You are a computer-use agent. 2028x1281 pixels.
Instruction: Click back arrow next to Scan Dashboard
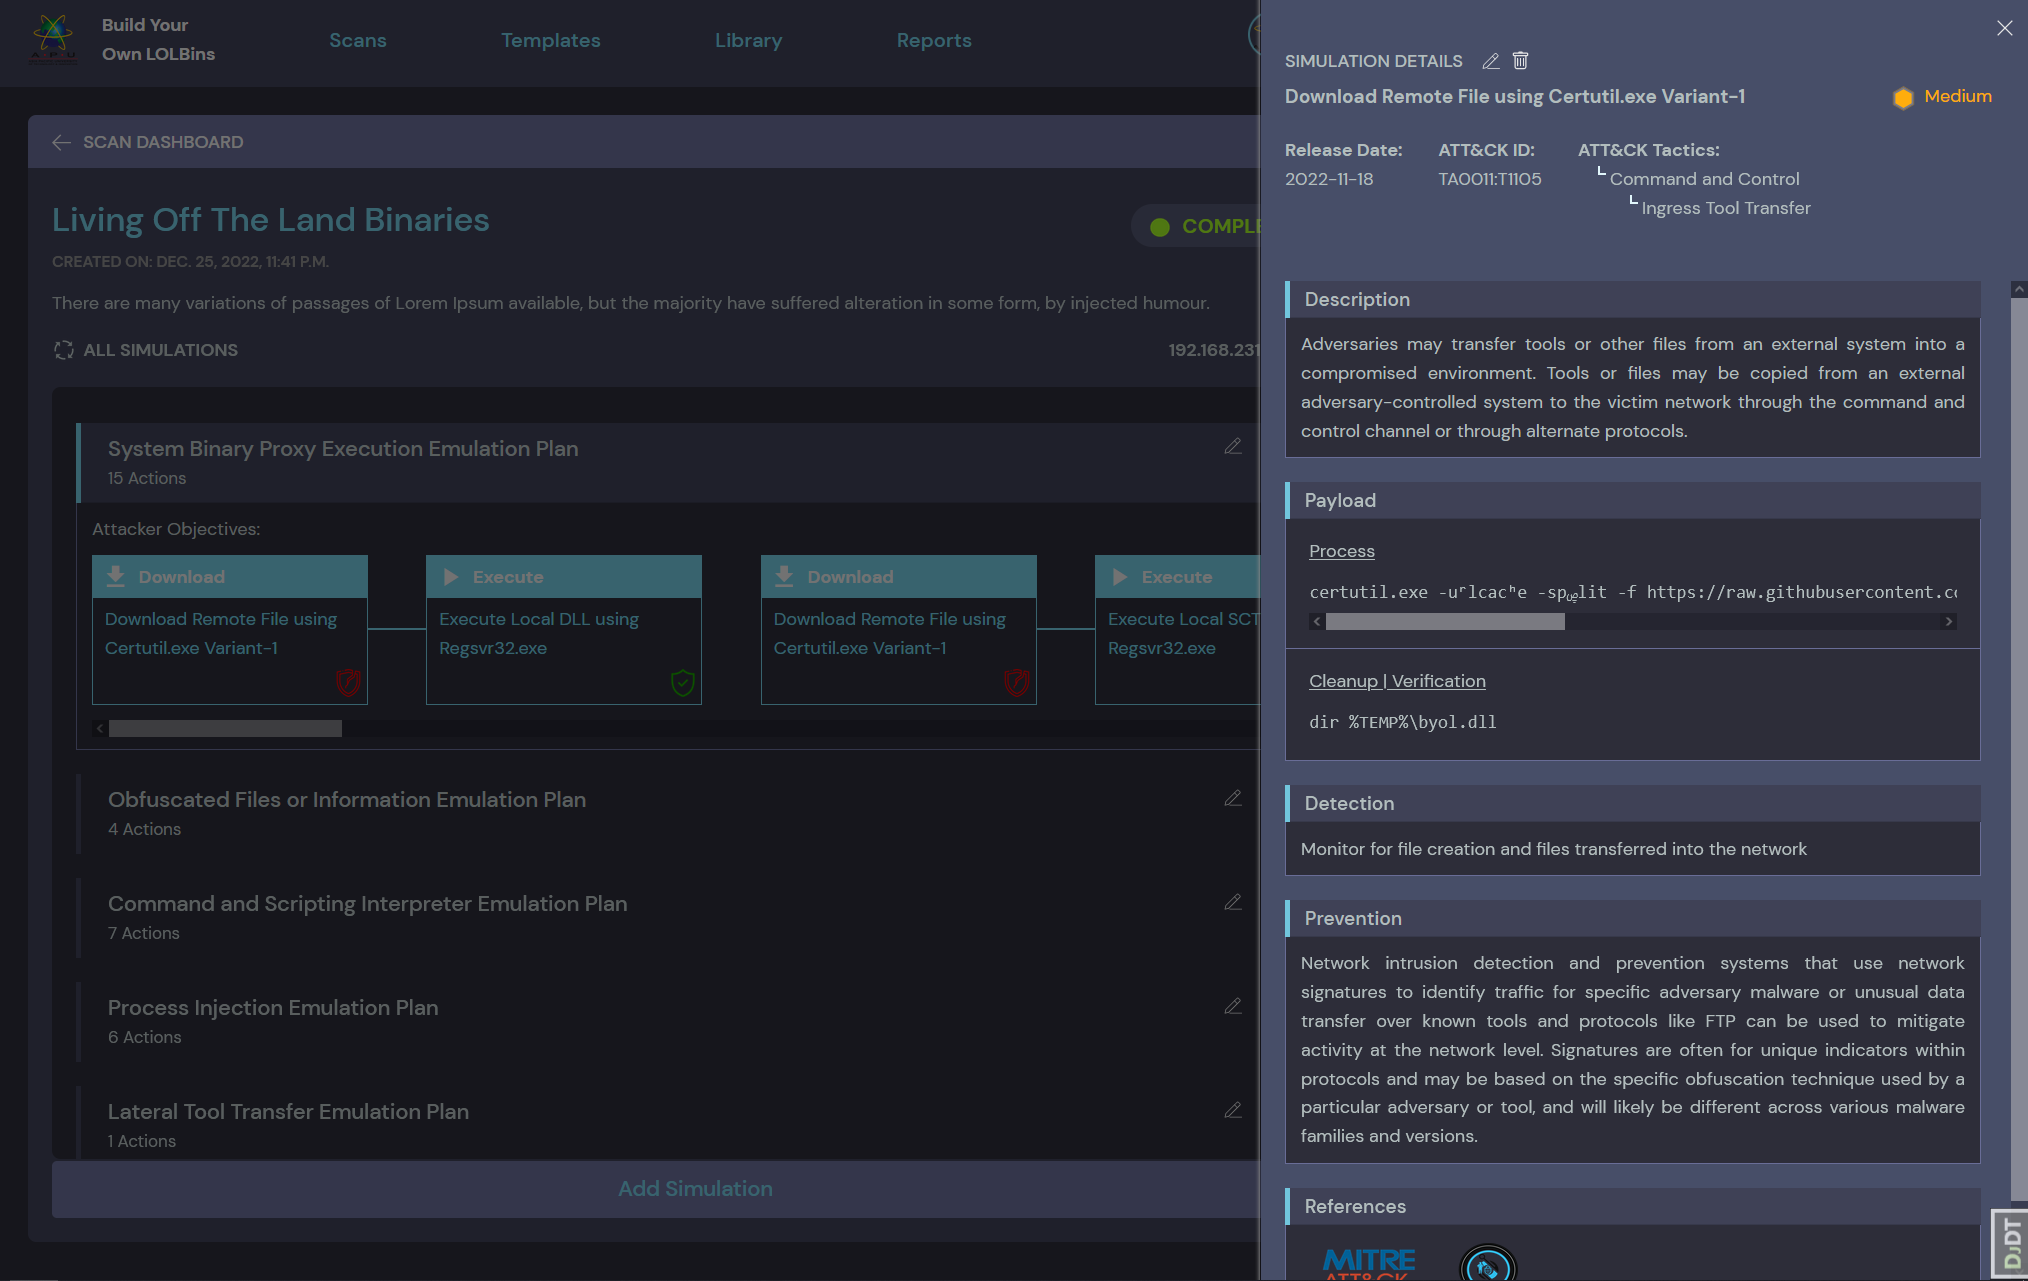[61, 142]
